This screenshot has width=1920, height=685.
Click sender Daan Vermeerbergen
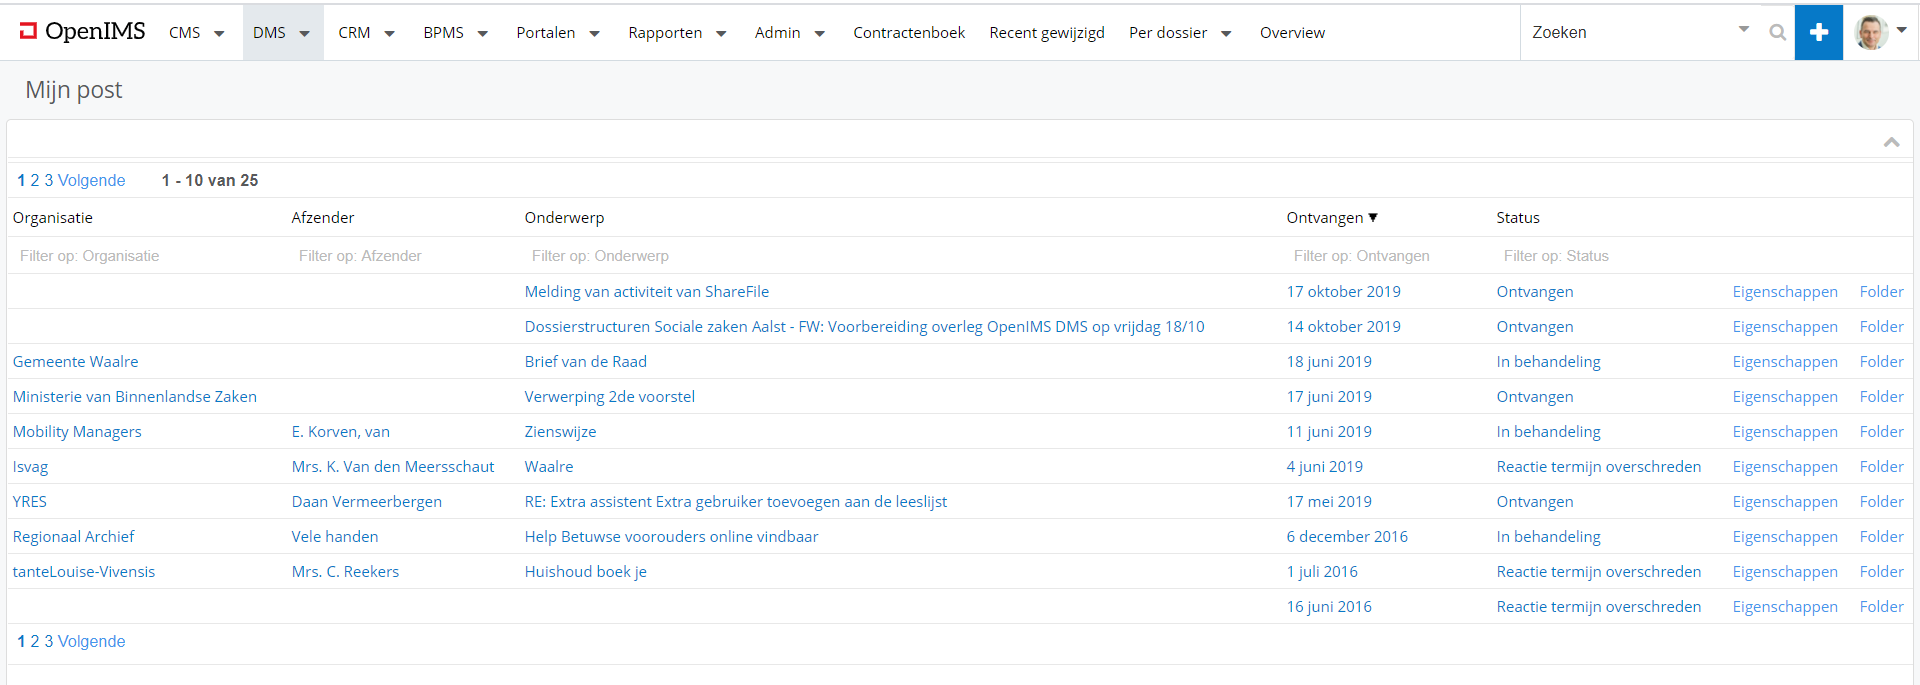click(366, 502)
